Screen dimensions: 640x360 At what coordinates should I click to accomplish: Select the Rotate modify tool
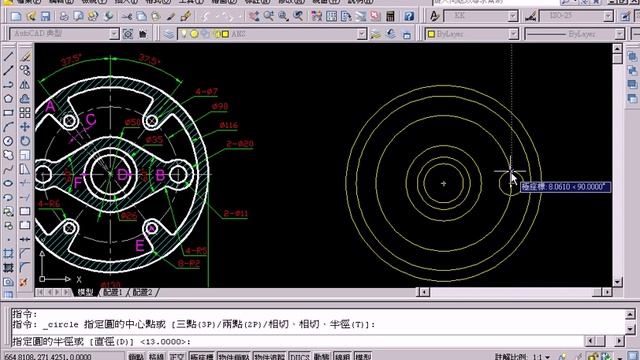25,141
